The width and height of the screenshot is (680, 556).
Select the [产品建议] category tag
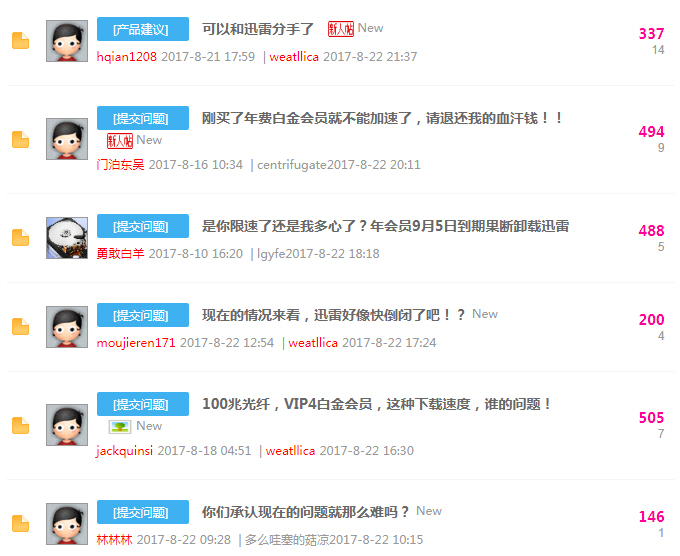point(143,29)
